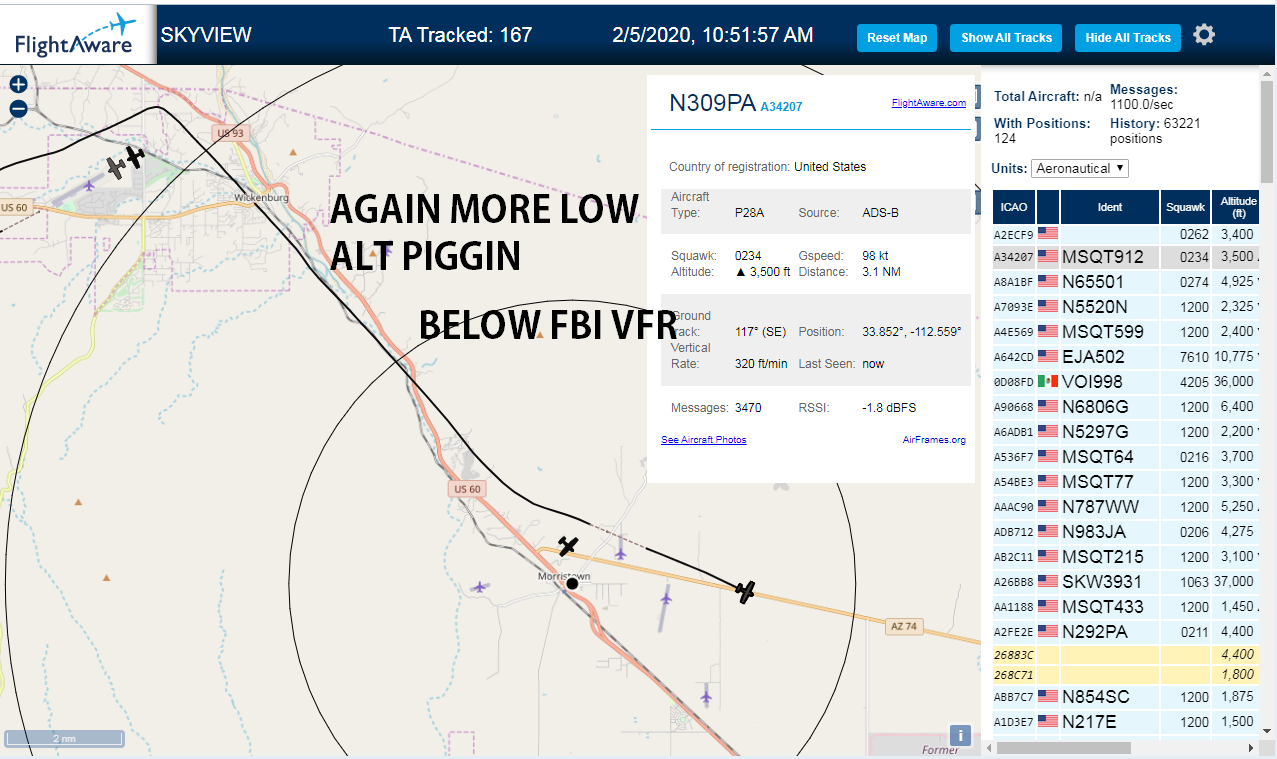Select the N217E aircraft row
Viewport: 1277px width, 759px height.
click(x=1126, y=722)
